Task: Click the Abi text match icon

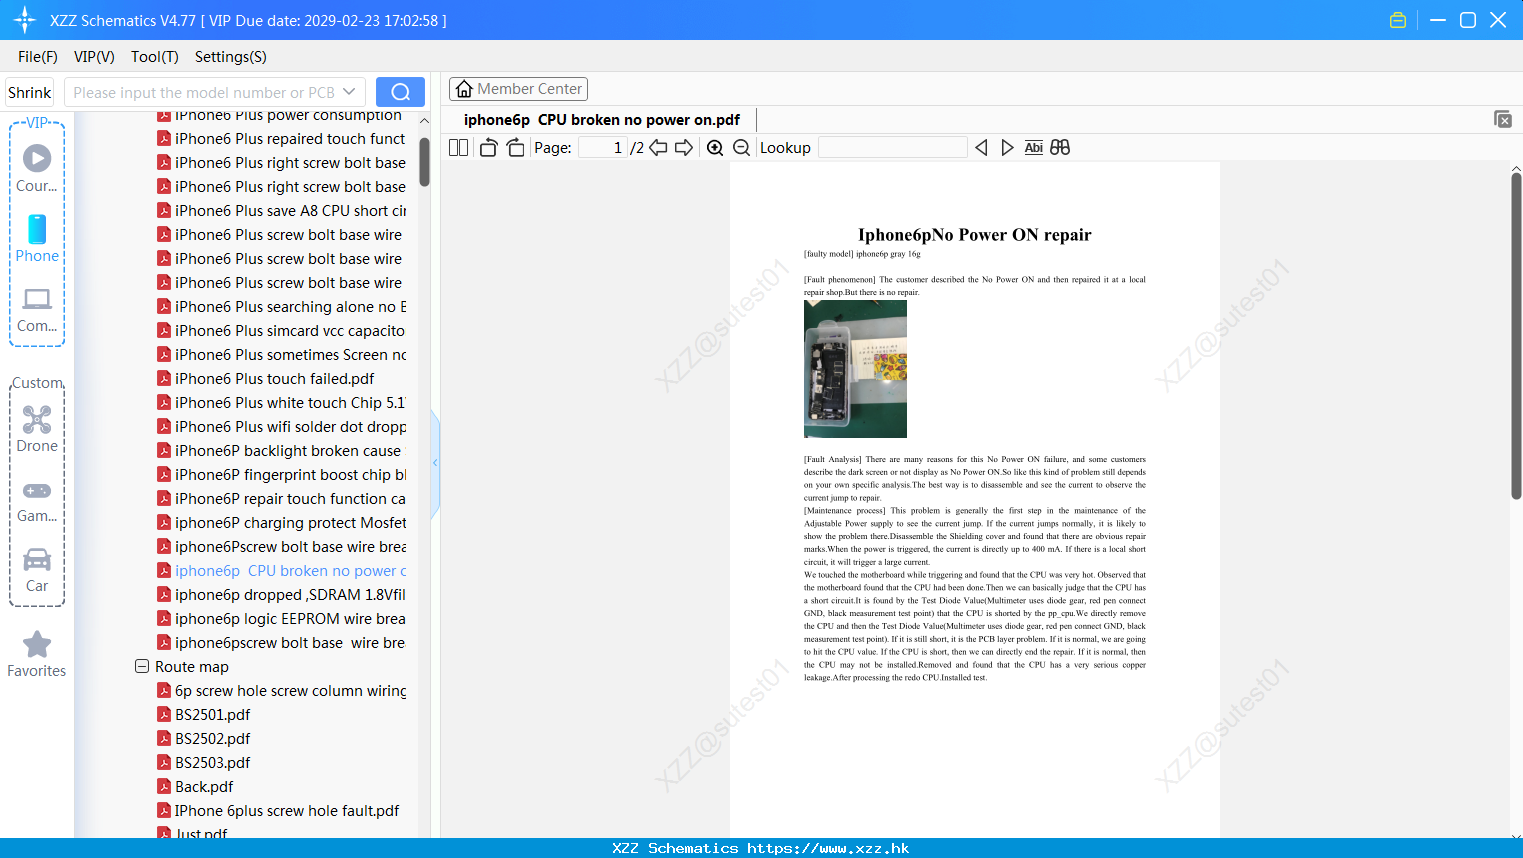Action: pos(1034,148)
